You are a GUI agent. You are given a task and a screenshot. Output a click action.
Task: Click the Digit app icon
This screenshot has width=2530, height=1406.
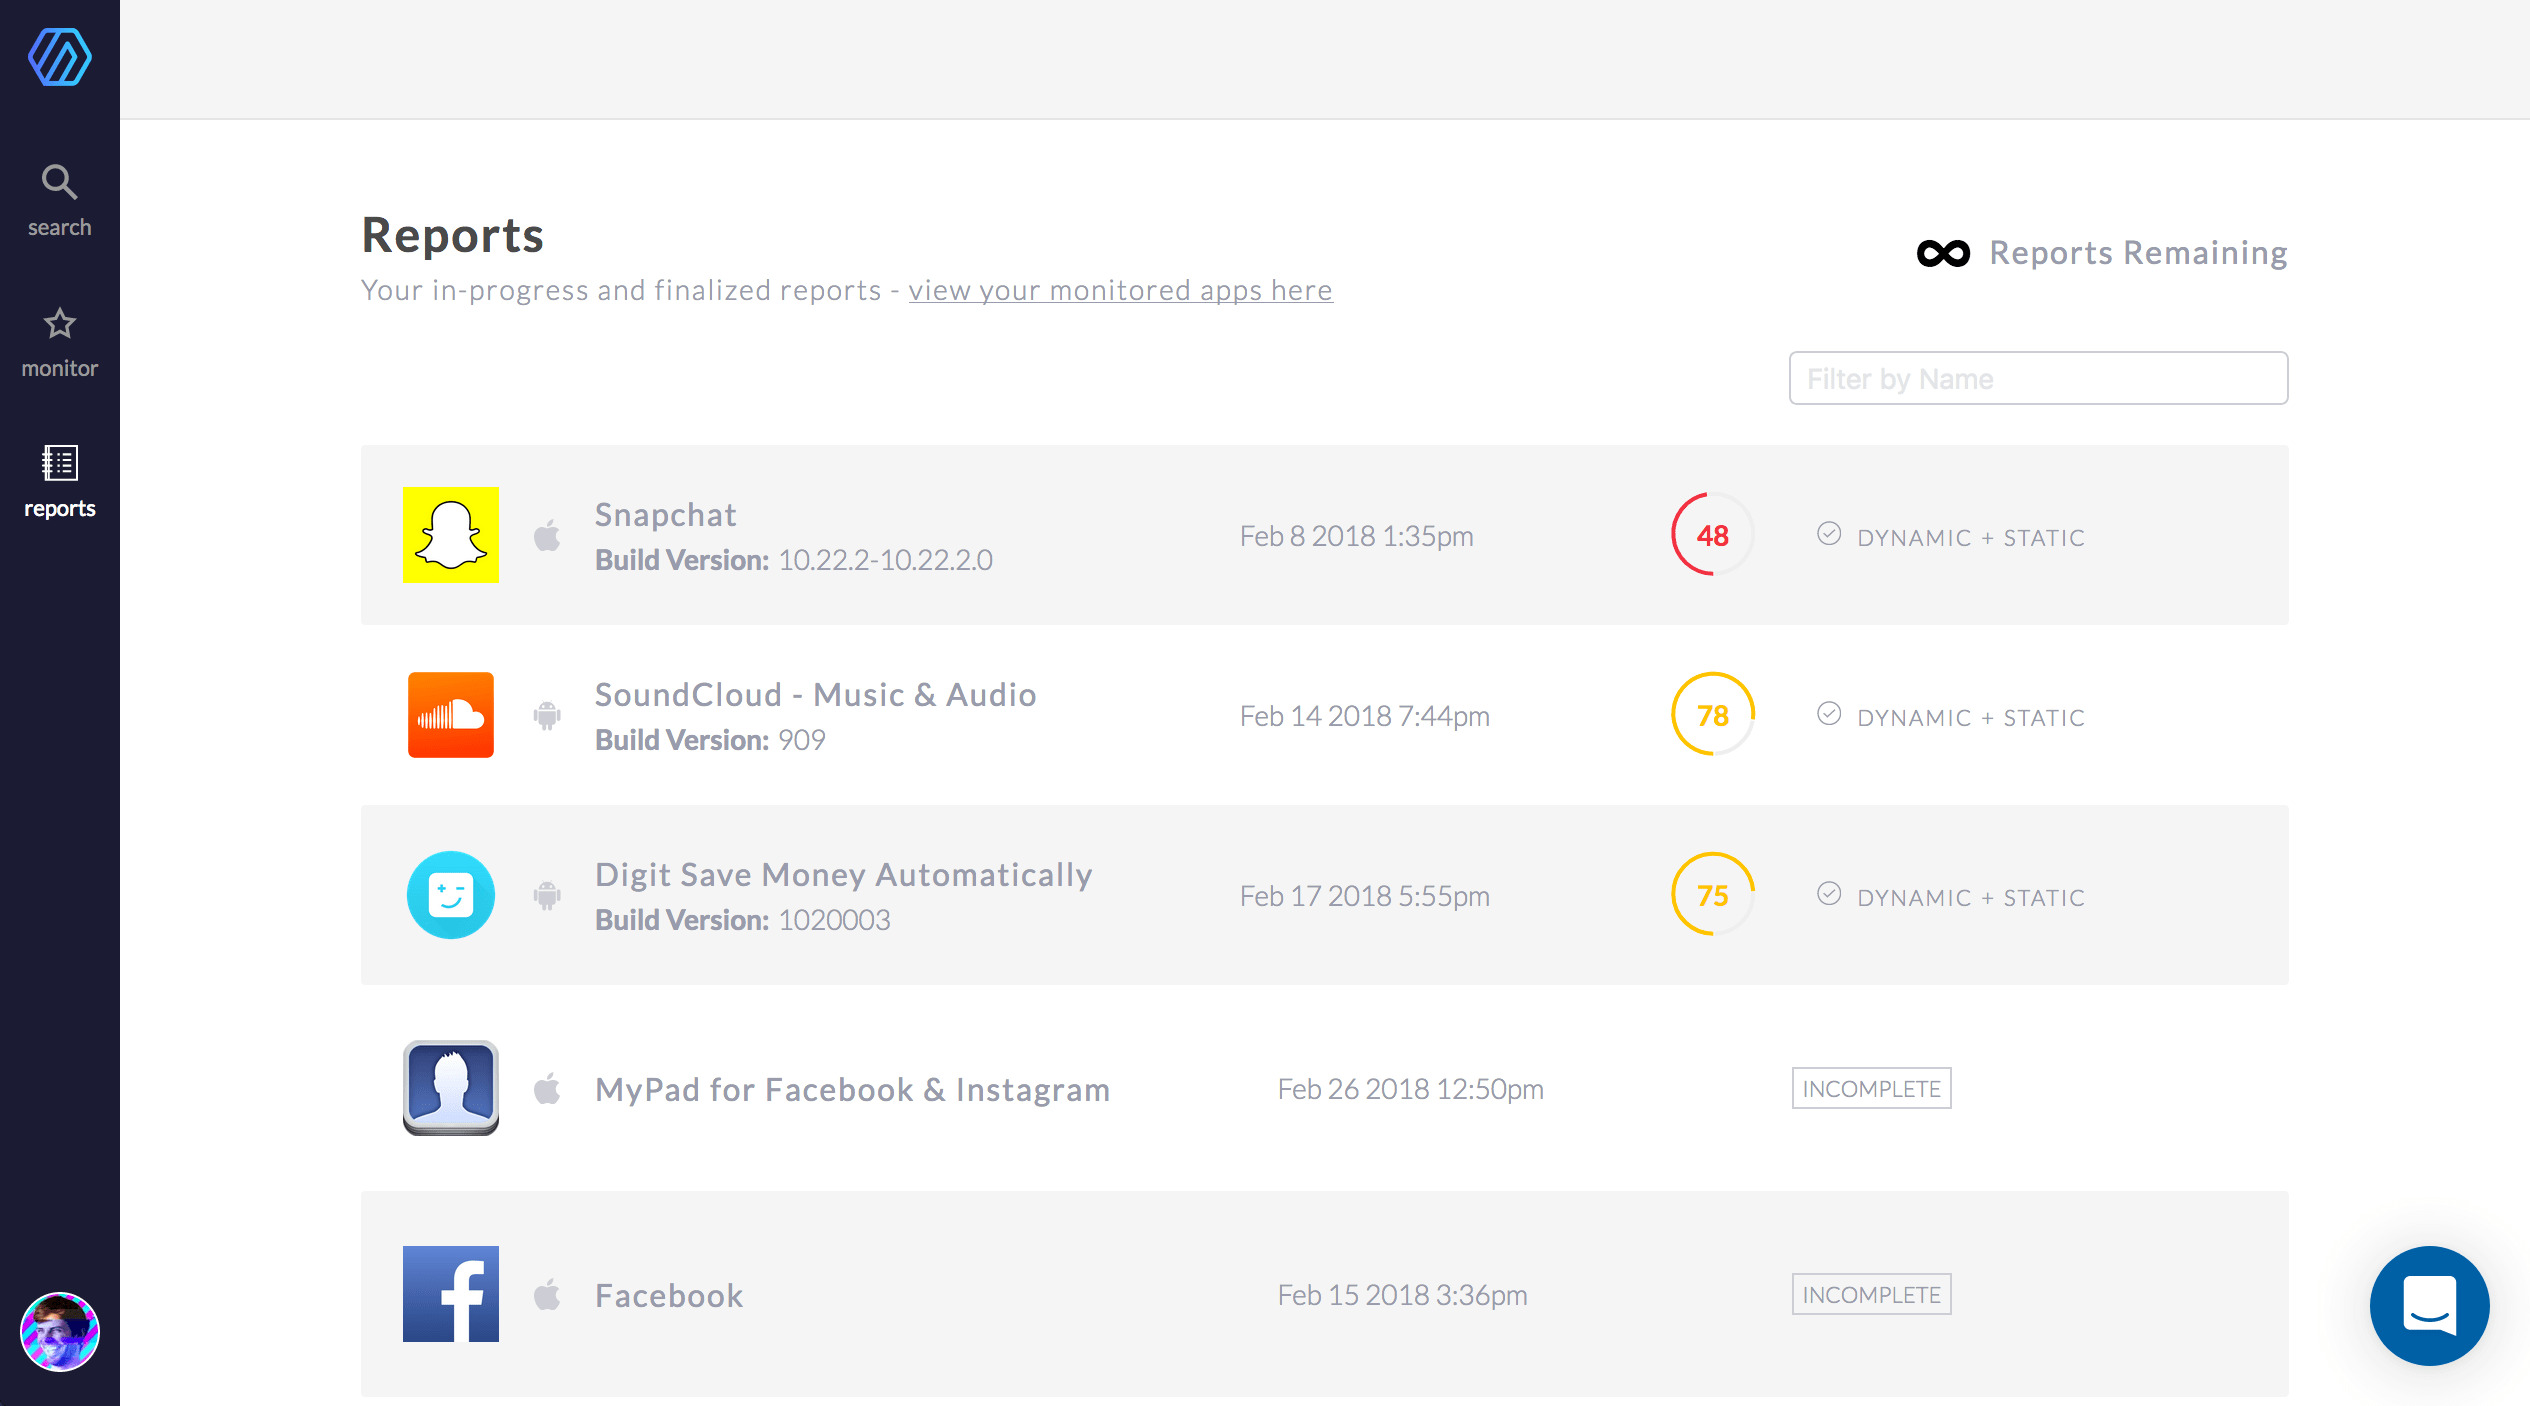(x=451, y=895)
